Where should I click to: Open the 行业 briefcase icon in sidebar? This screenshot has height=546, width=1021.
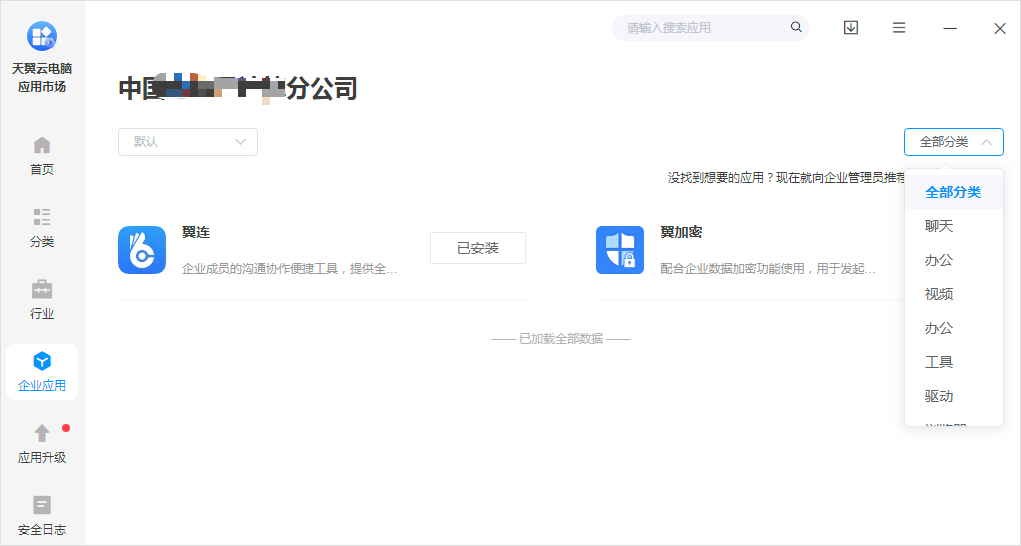coord(42,290)
